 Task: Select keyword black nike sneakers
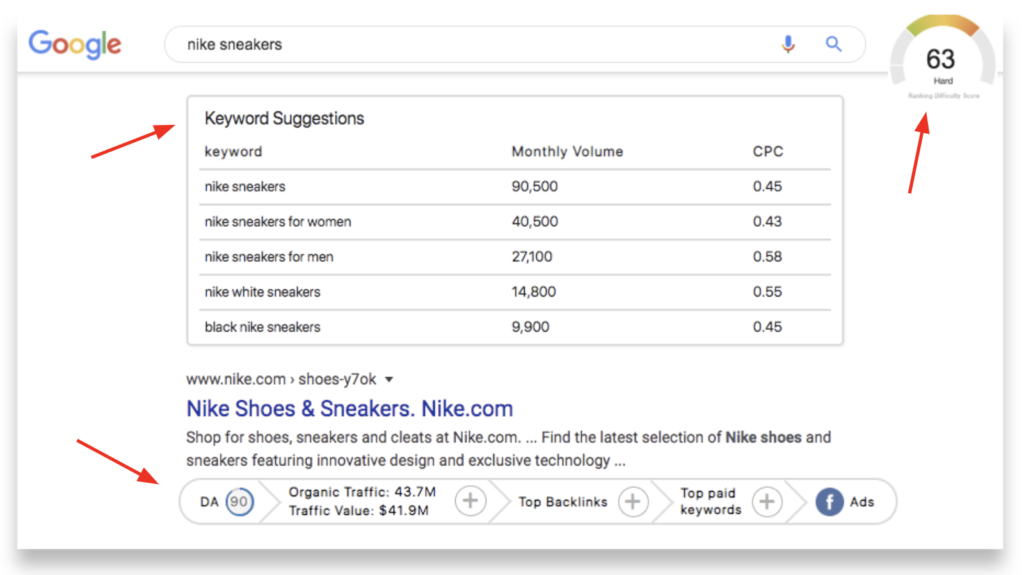(262, 327)
